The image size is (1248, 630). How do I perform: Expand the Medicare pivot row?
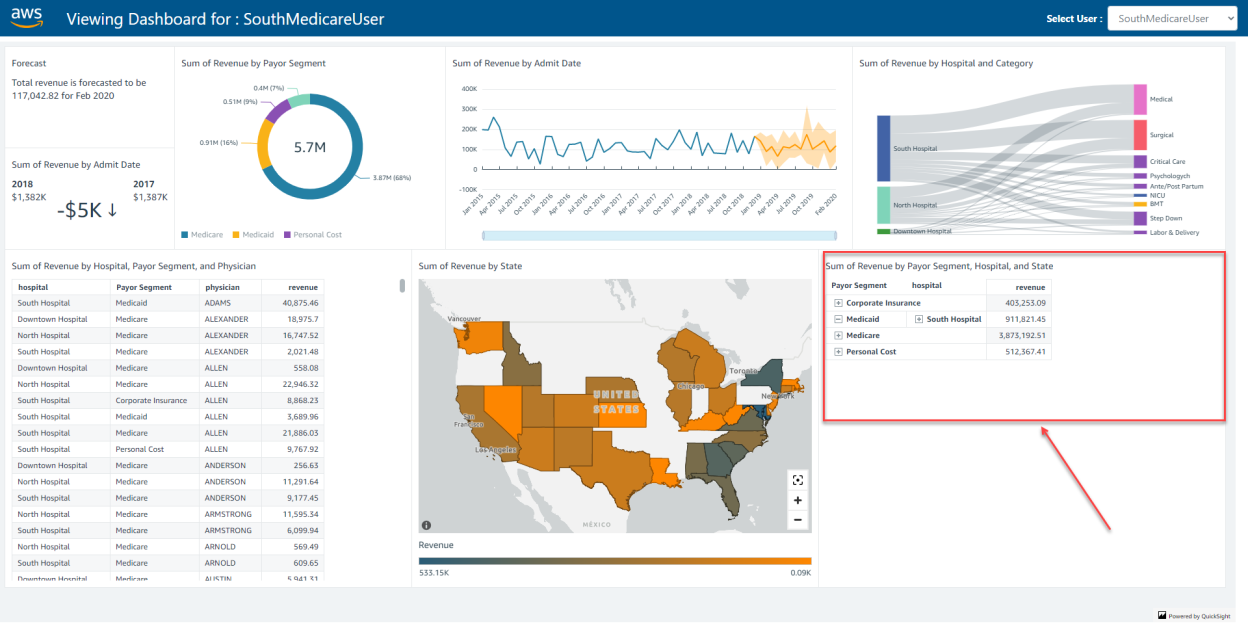coord(839,335)
